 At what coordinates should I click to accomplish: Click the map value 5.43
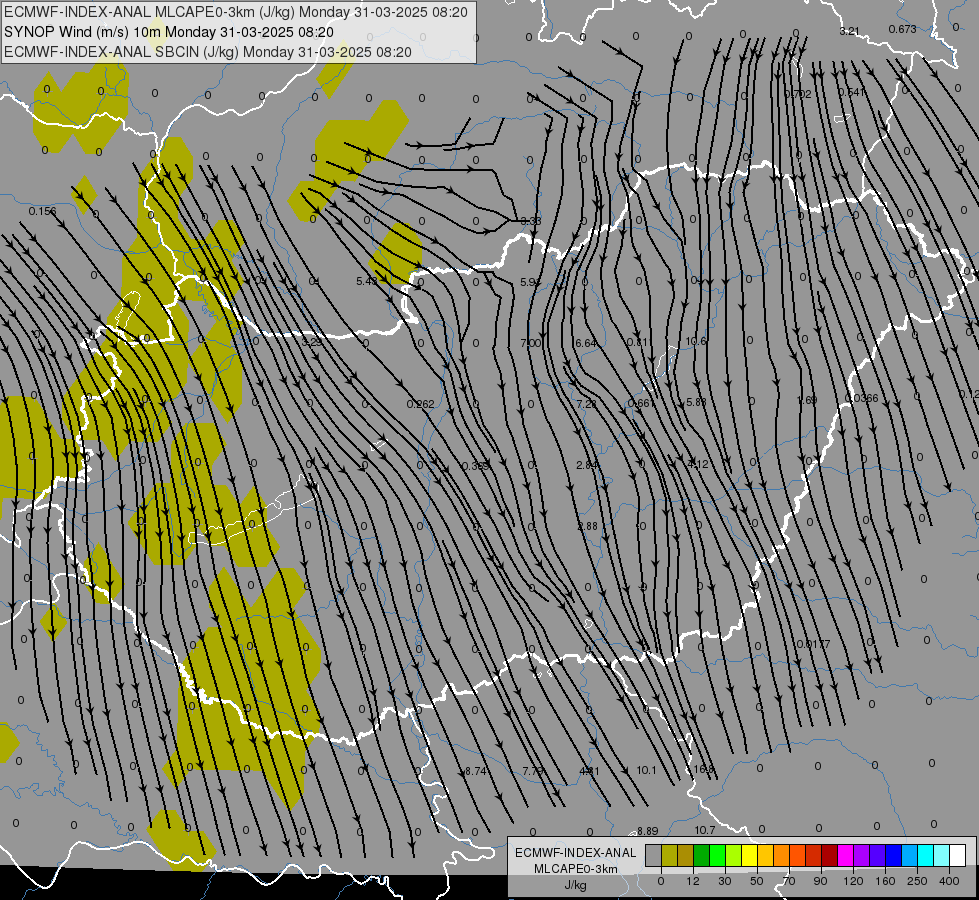point(367,281)
